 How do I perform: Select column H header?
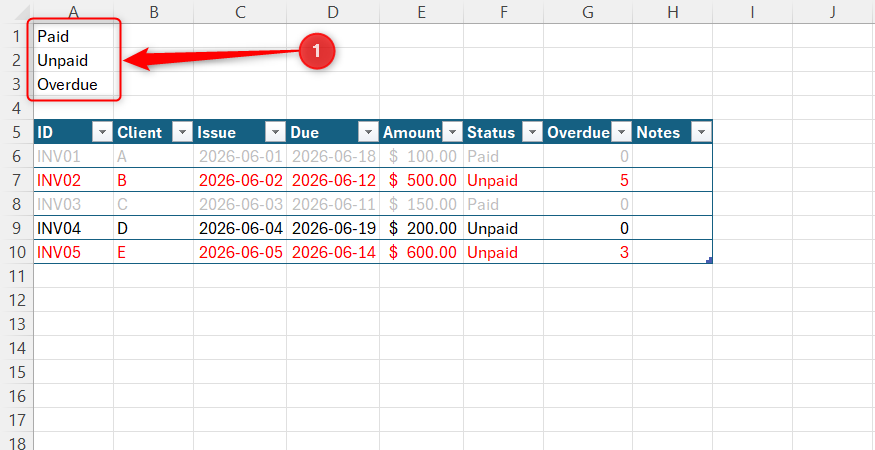tap(672, 11)
